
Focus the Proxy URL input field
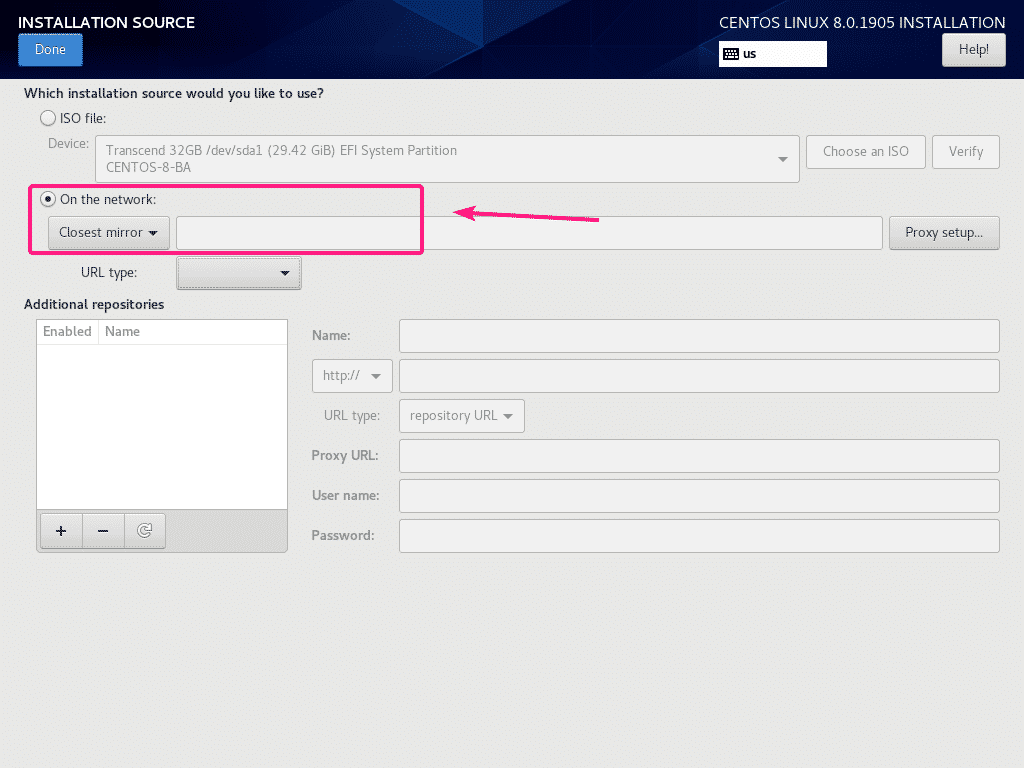[698, 456]
